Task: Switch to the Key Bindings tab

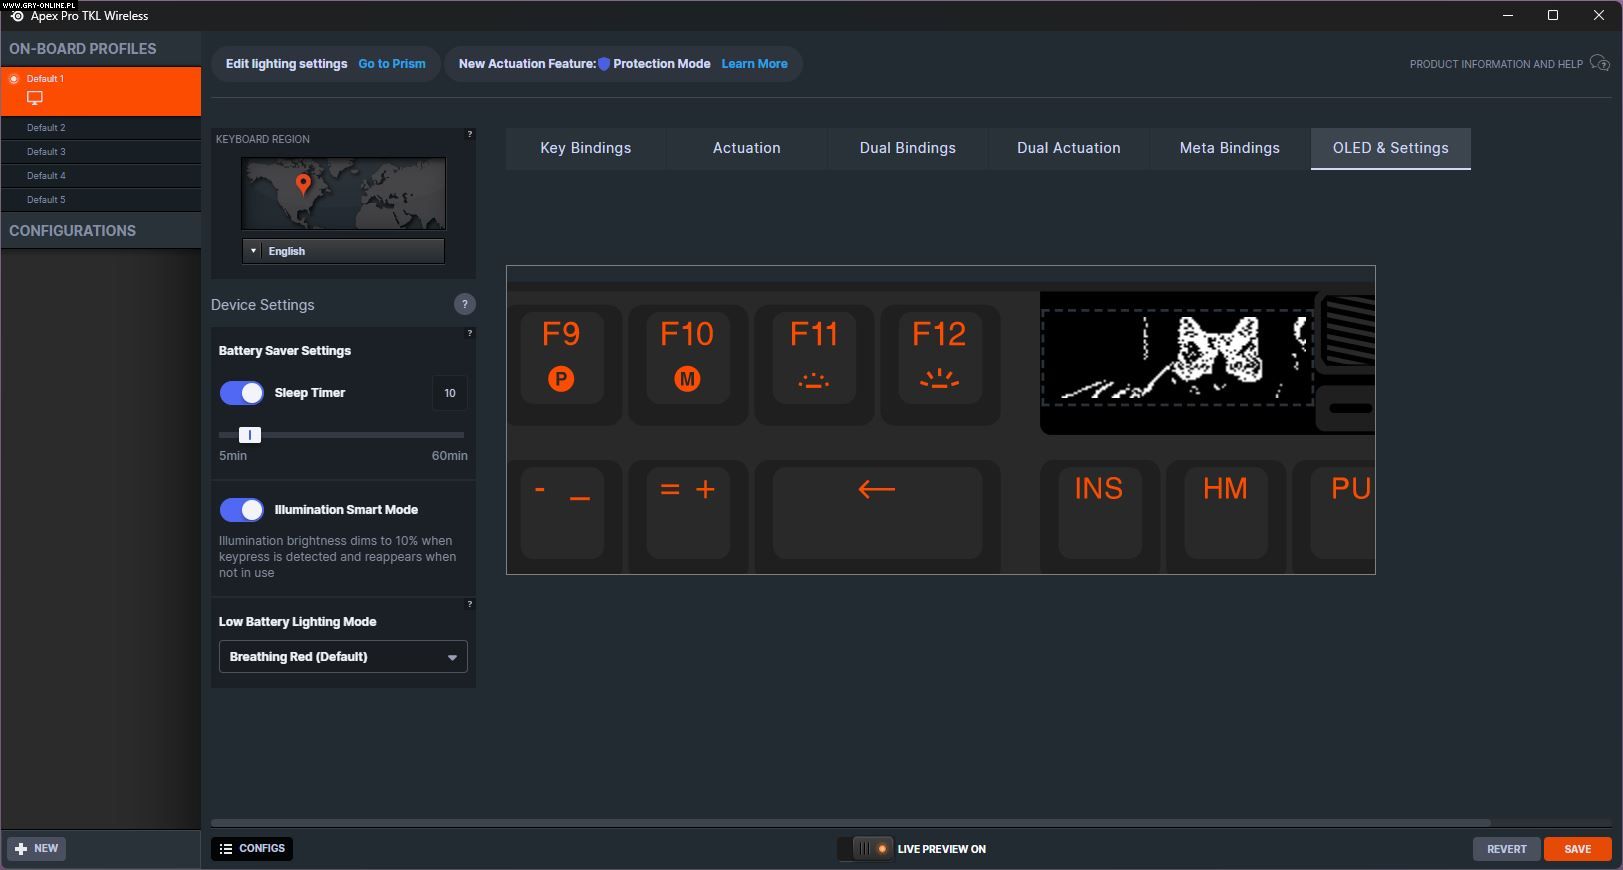Action: click(x=585, y=148)
